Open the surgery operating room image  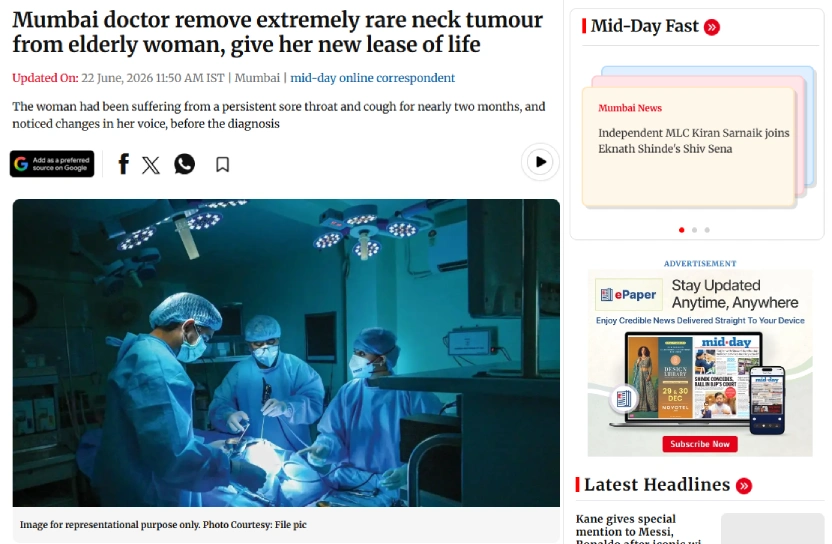tap(286, 353)
